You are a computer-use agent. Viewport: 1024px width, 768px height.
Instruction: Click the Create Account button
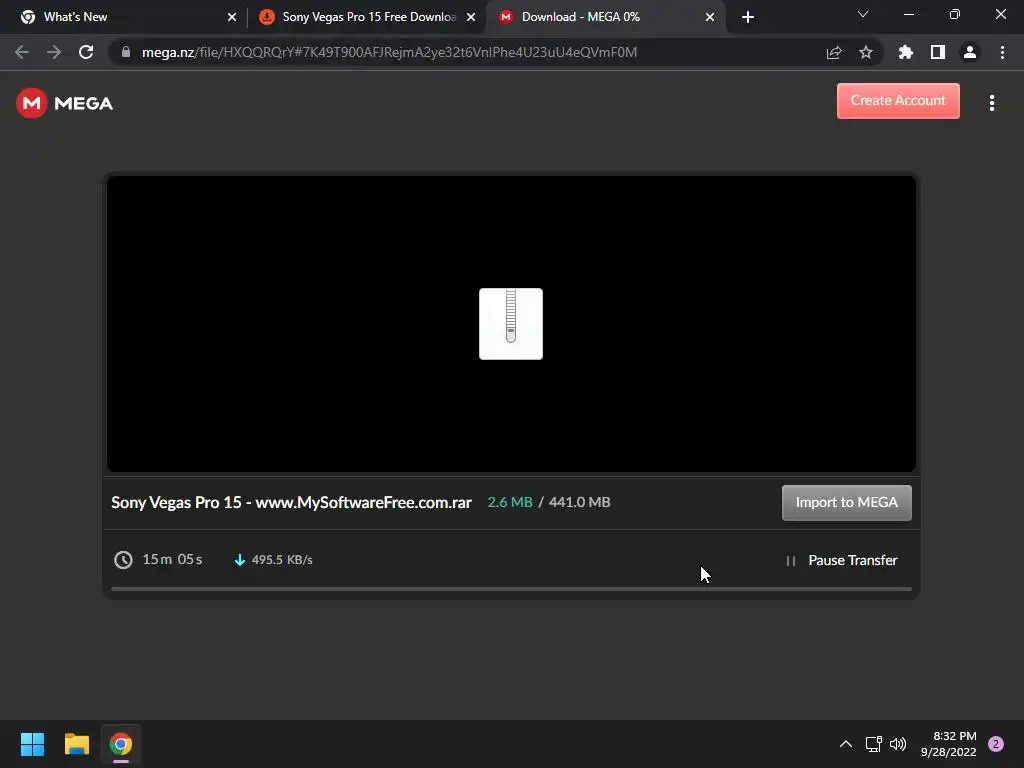[898, 101]
